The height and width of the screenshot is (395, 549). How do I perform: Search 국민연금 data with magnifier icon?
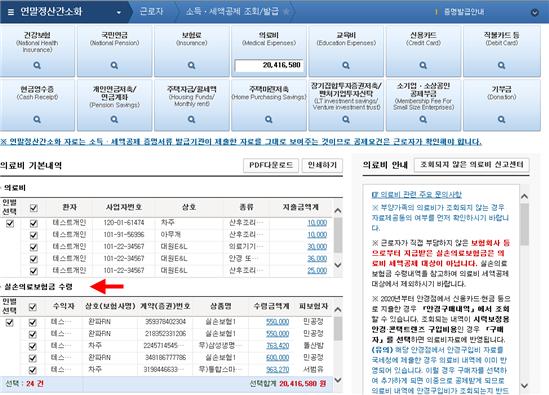114,65
